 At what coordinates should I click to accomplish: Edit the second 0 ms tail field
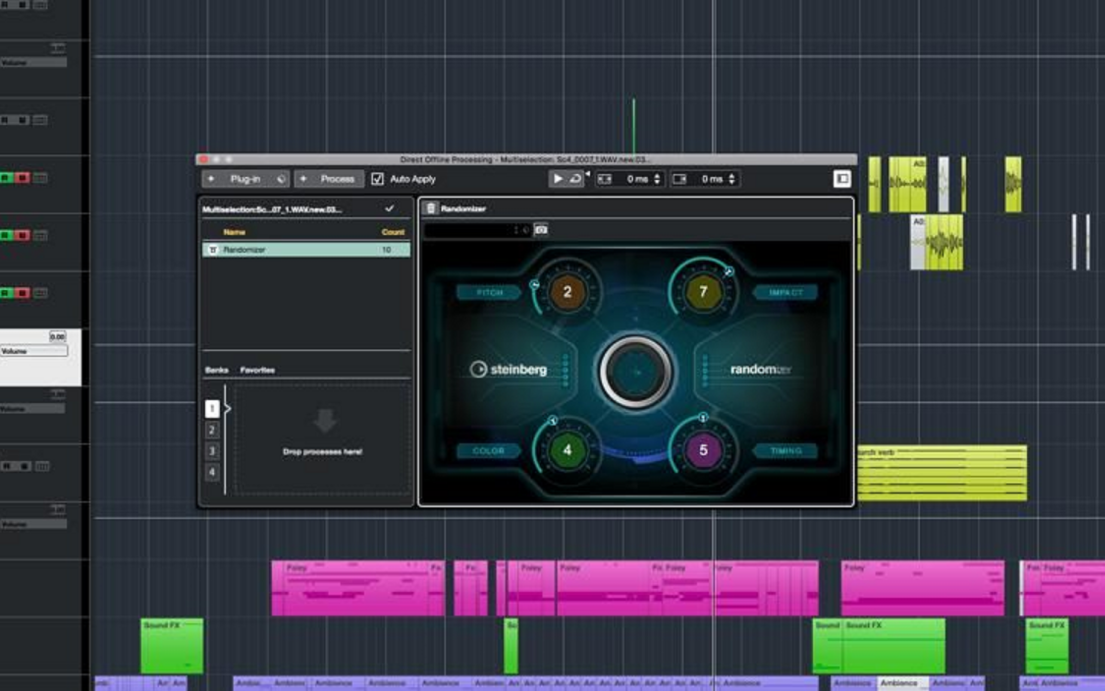[x=711, y=179]
